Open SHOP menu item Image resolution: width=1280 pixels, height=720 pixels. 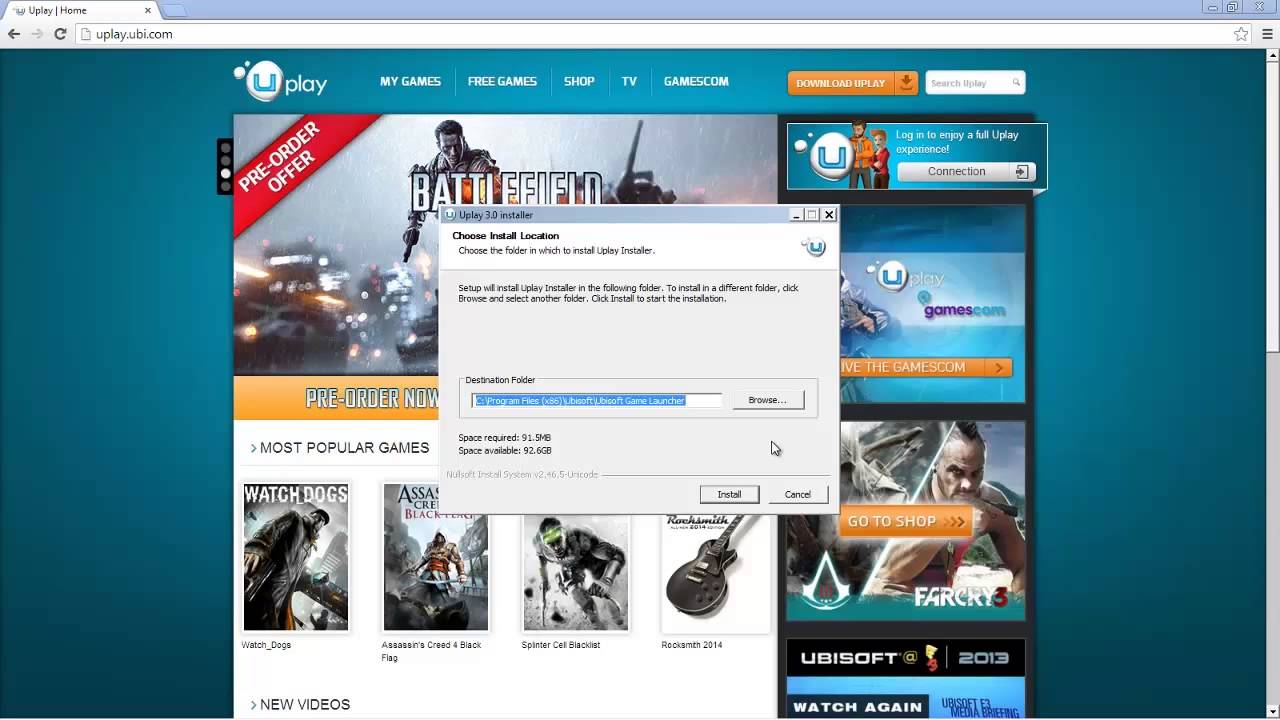click(x=579, y=82)
